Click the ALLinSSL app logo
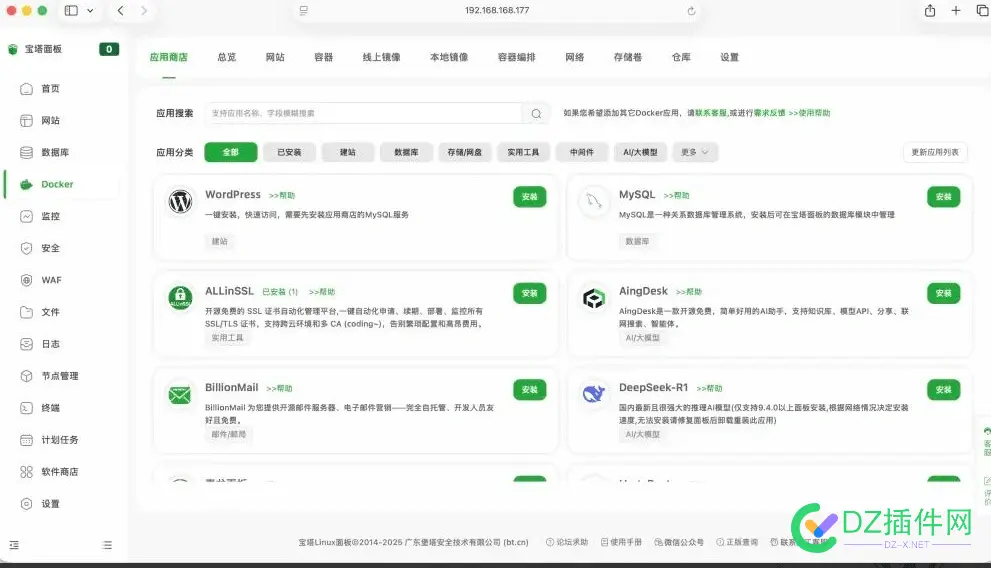991x568 pixels. coord(180,298)
